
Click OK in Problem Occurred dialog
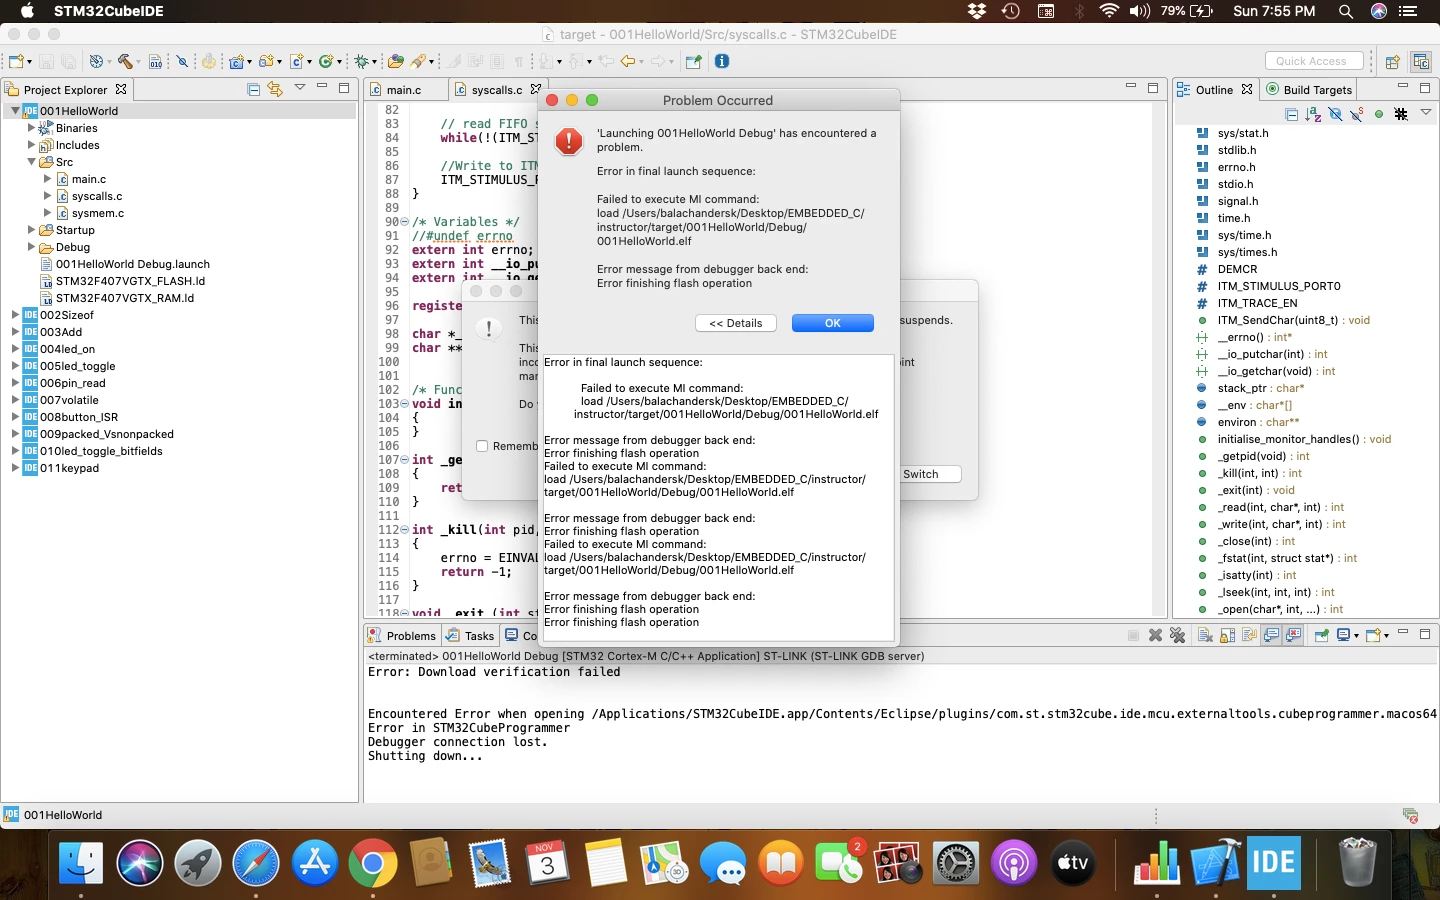coord(833,323)
